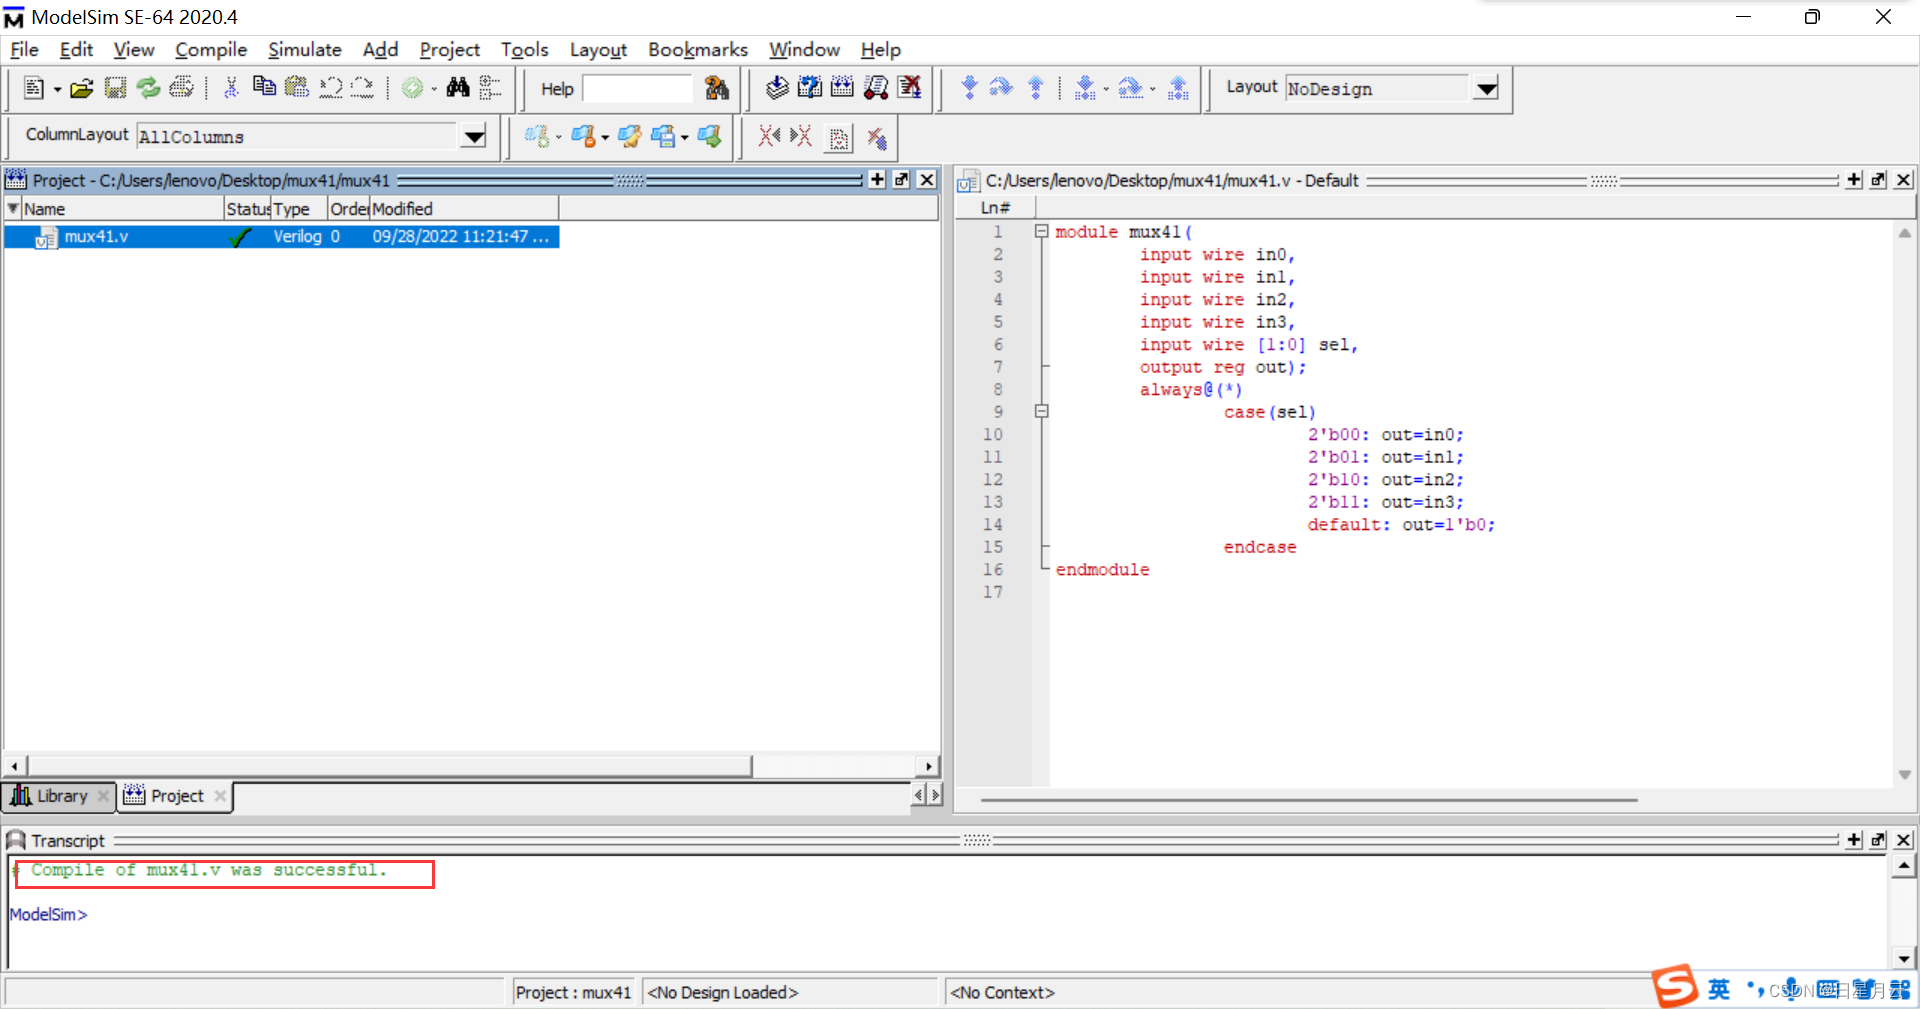Screen dimensions: 1920x1009
Task: Open the Simulate menu
Action: (x=305, y=50)
